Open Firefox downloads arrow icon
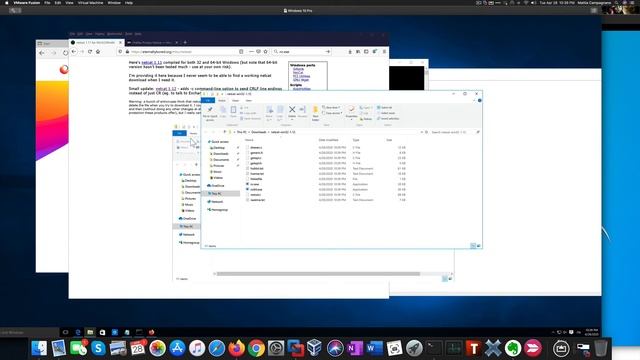 [x=350, y=52]
